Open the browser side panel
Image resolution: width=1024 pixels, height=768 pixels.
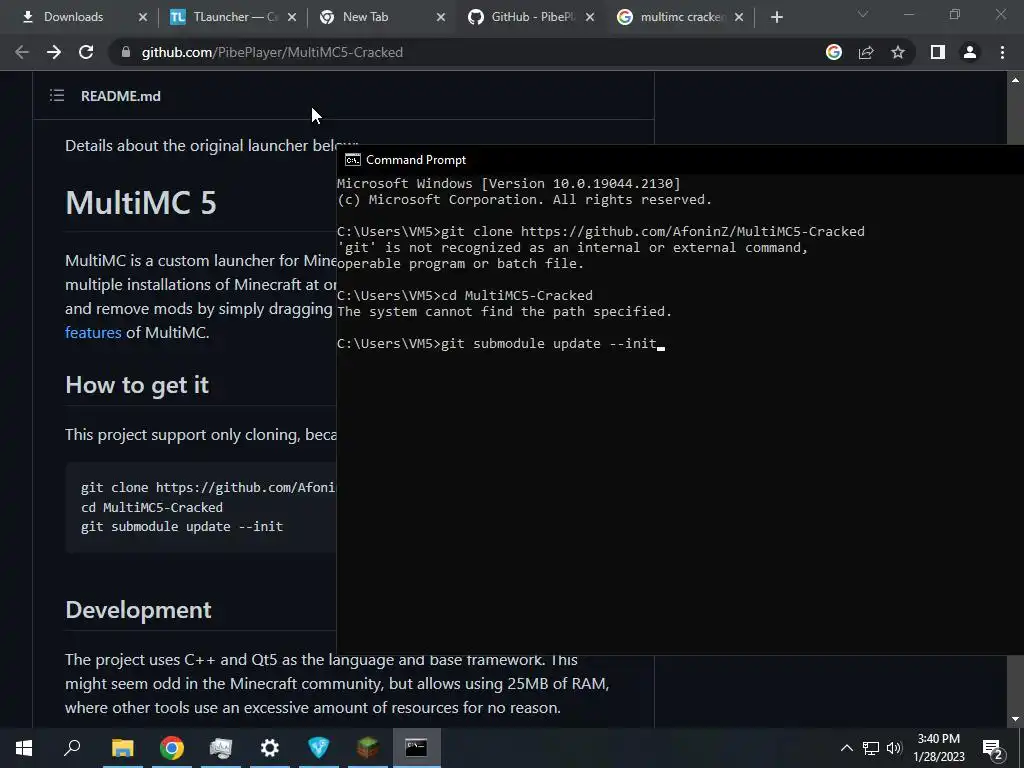[938, 52]
